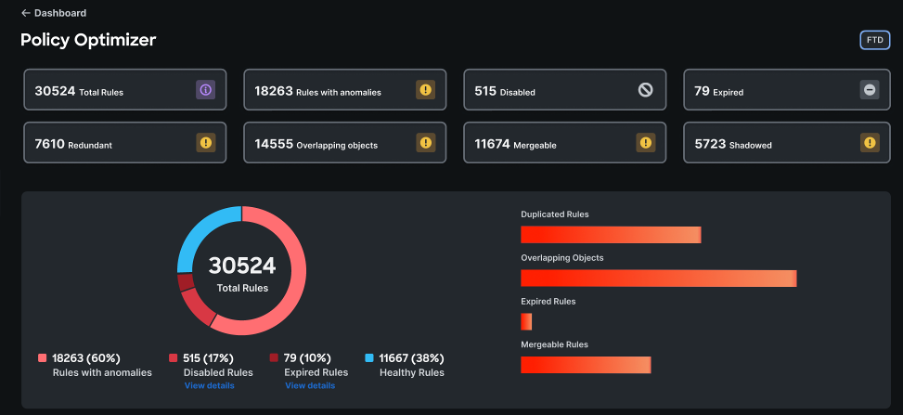The height and width of the screenshot is (416, 904).
Task: Click warning icon on Rules with anomalies card
Action: 426,90
